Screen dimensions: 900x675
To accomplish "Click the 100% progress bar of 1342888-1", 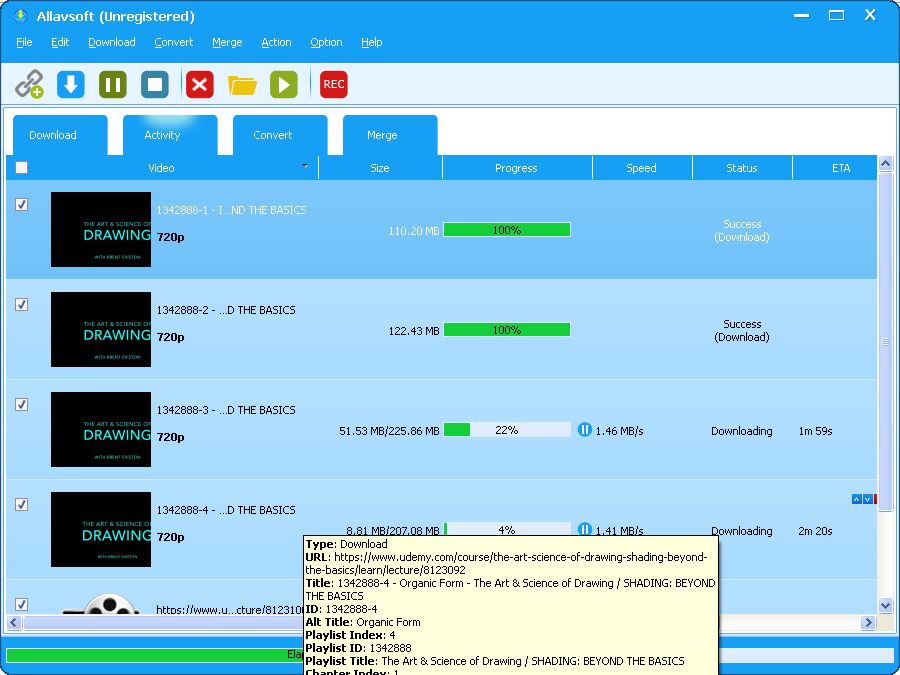I will point(507,230).
